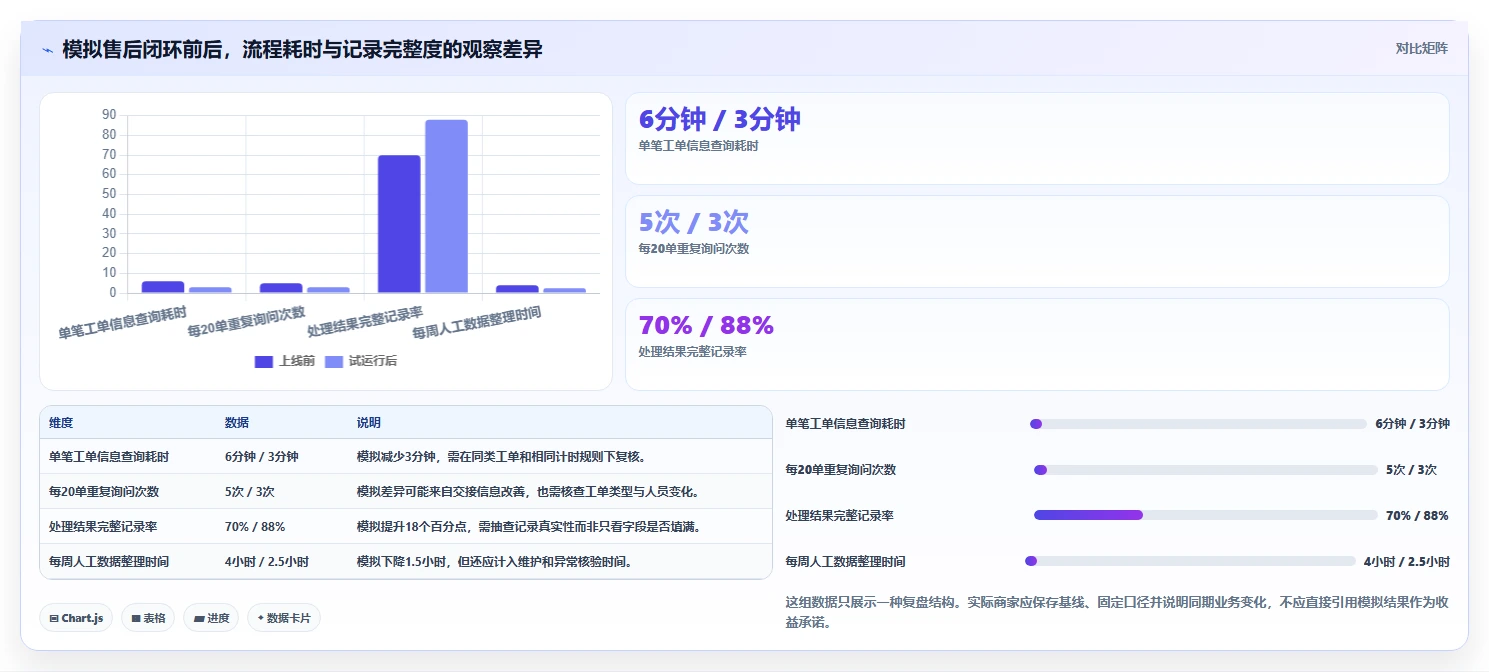This screenshot has width=1489, height=672.
Task: Click the pulse icon before the page title
Action: (47, 50)
